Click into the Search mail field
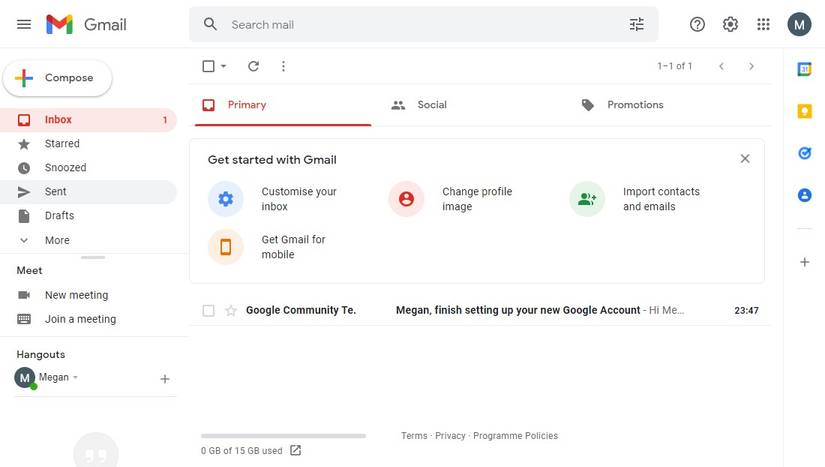This screenshot has width=825, height=467. tap(420, 24)
